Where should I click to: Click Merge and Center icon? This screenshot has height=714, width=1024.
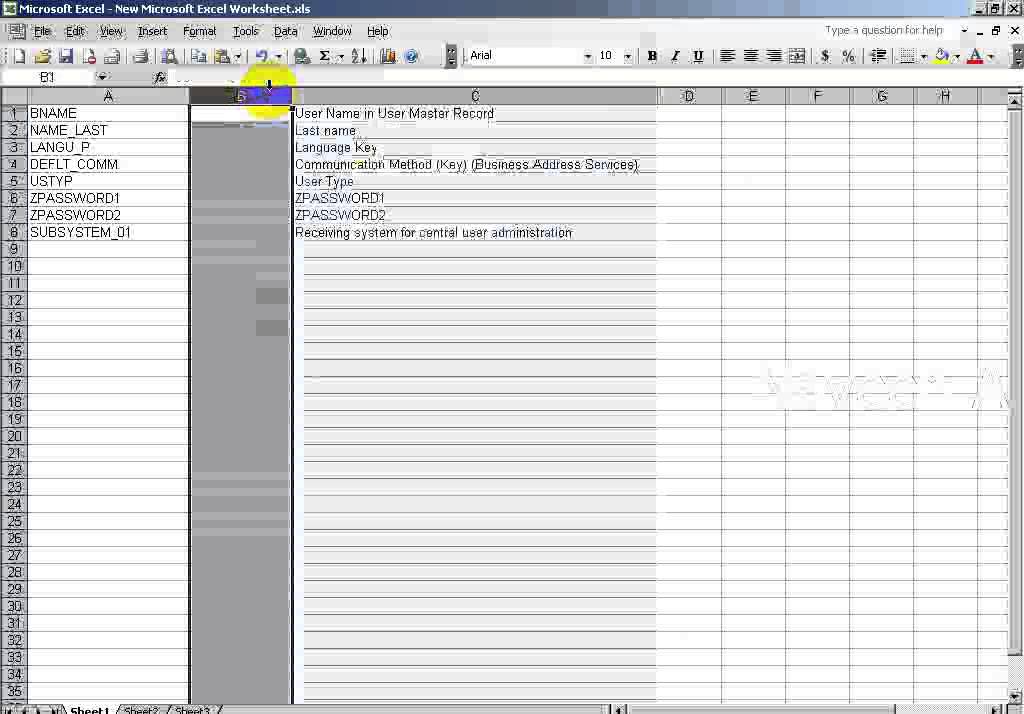coord(797,56)
